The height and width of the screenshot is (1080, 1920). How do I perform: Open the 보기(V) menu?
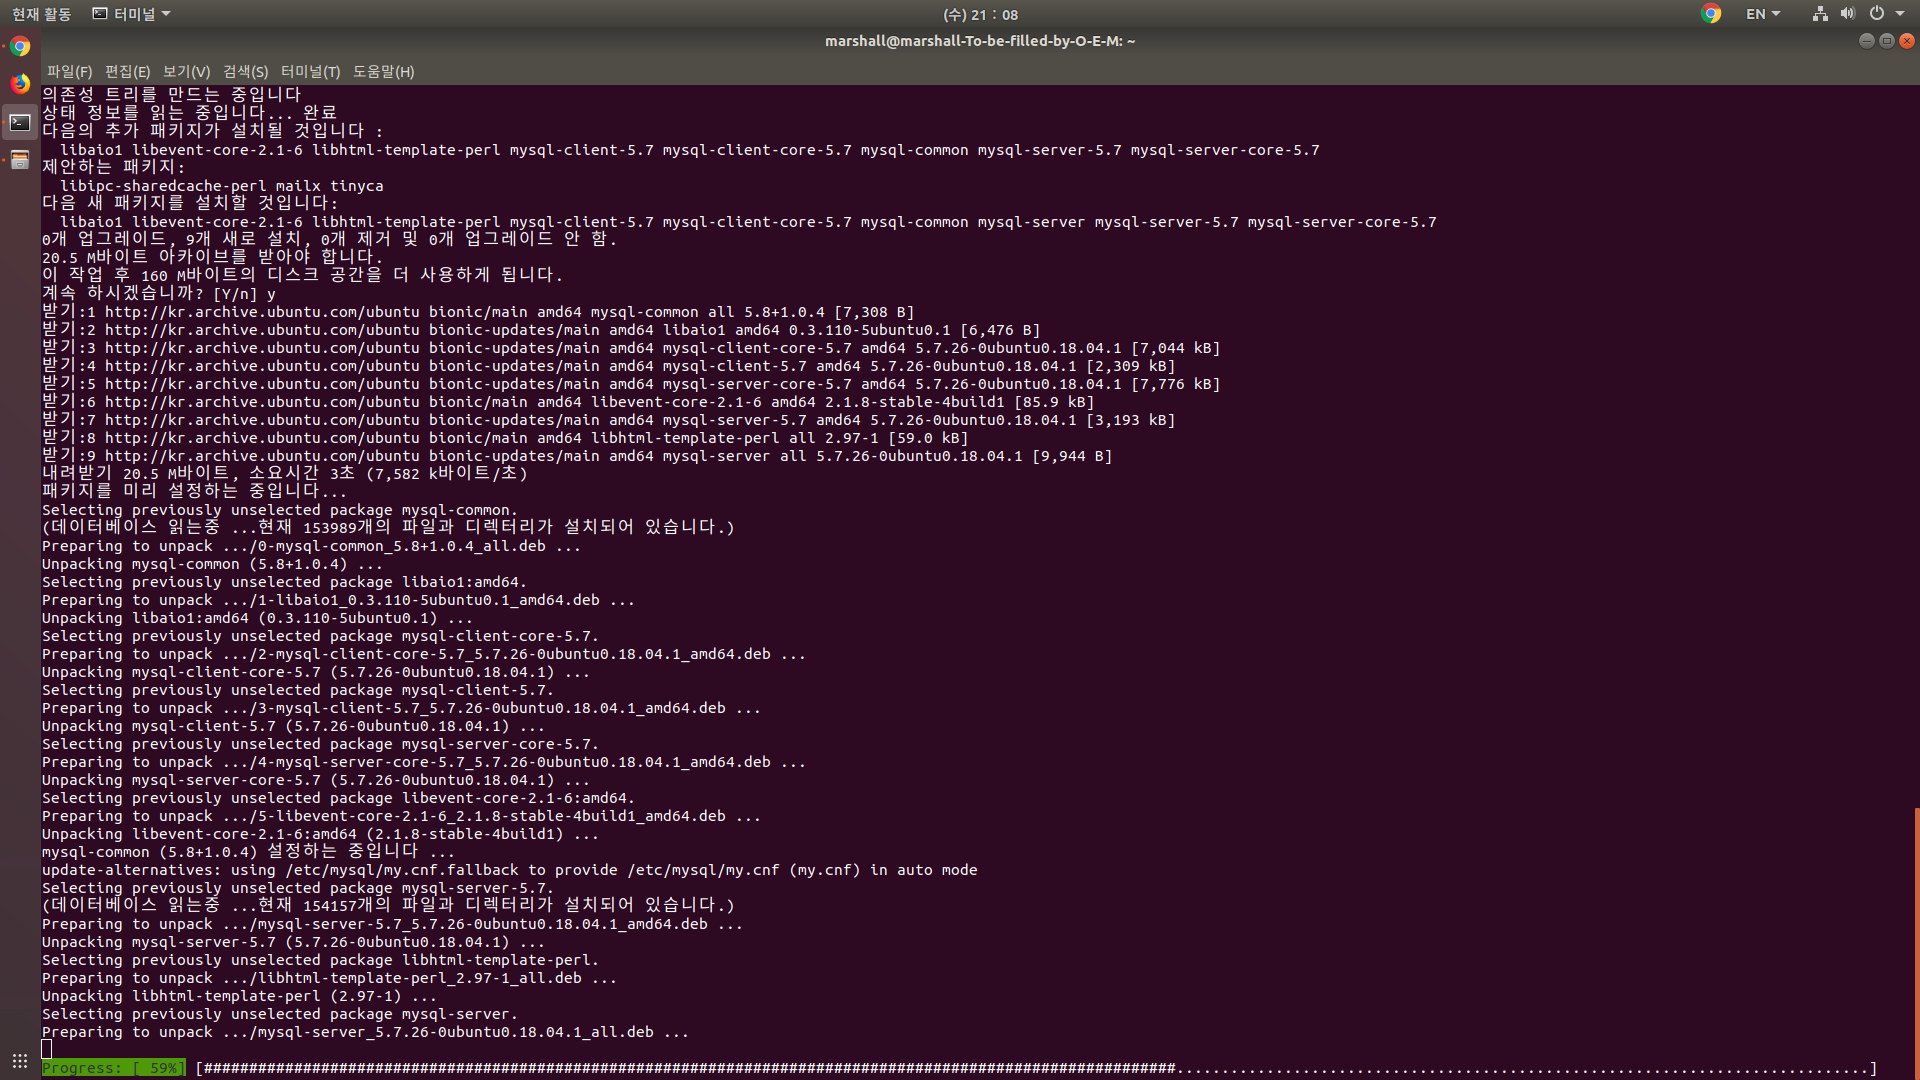(186, 72)
